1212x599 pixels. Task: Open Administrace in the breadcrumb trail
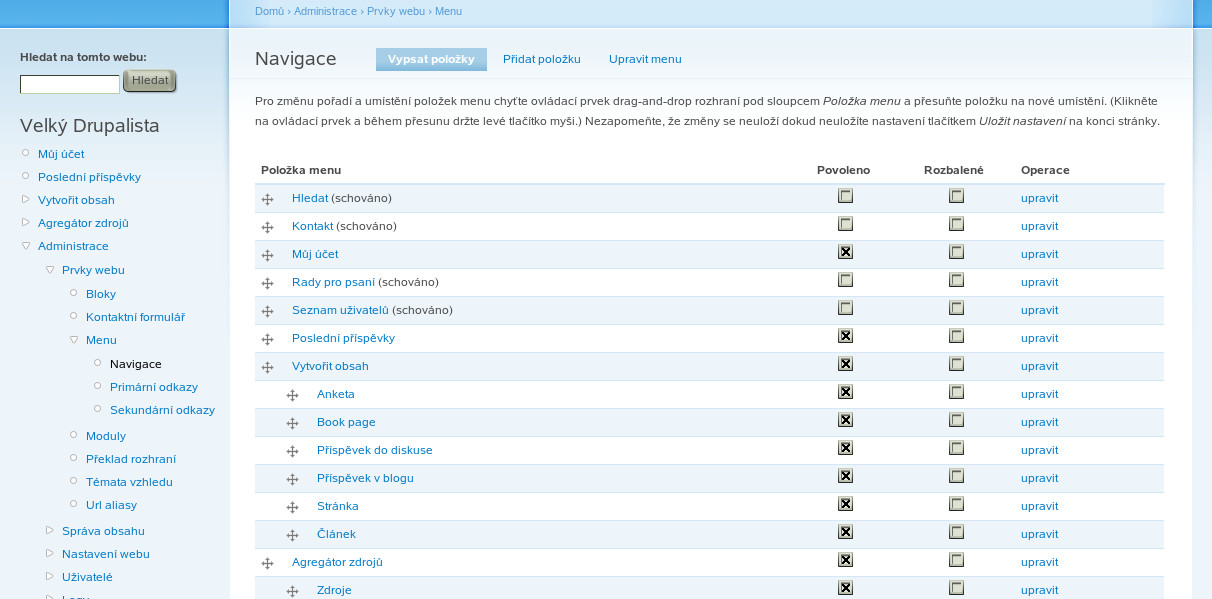click(325, 11)
